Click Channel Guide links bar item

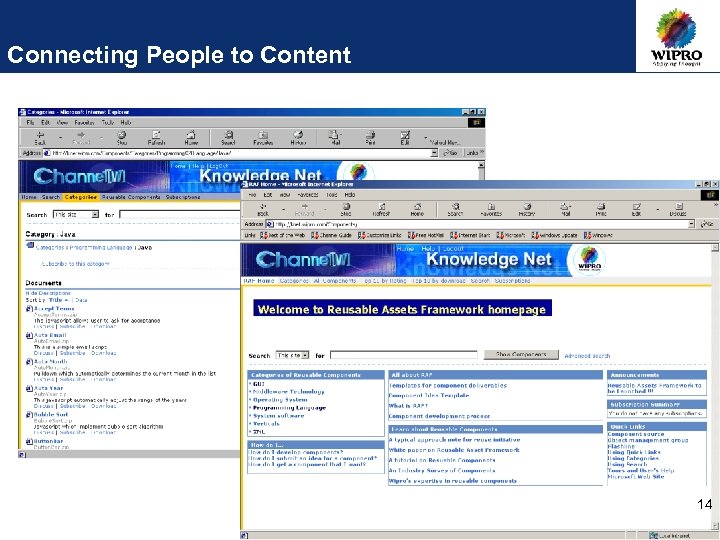tap(332, 235)
